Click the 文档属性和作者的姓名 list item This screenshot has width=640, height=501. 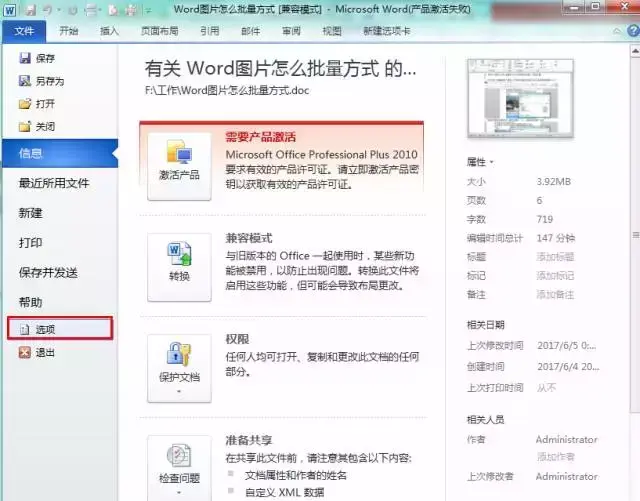pyautogui.click(x=296, y=475)
